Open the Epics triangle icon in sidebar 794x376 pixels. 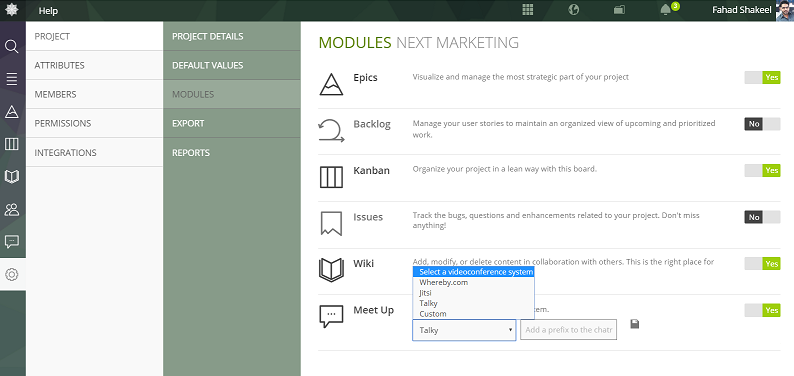[x=12, y=112]
